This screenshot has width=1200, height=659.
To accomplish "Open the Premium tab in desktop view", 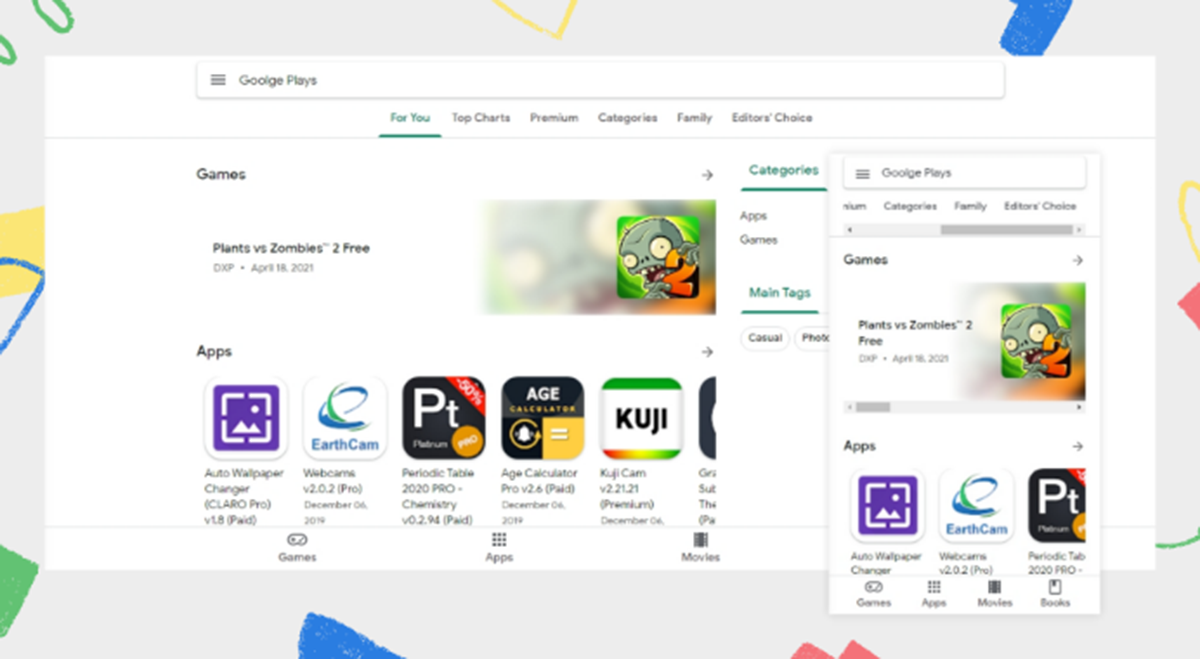I will click(554, 118).
